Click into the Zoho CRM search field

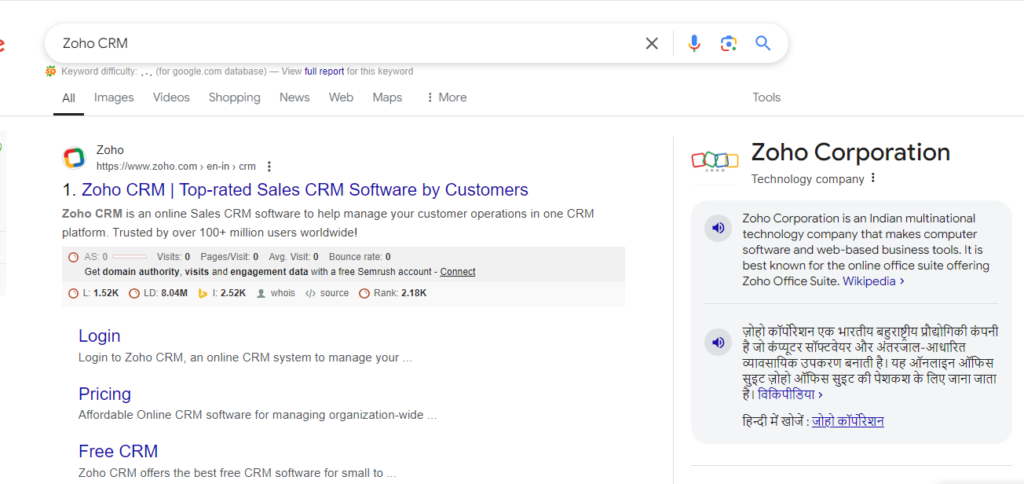pos(346,44)
